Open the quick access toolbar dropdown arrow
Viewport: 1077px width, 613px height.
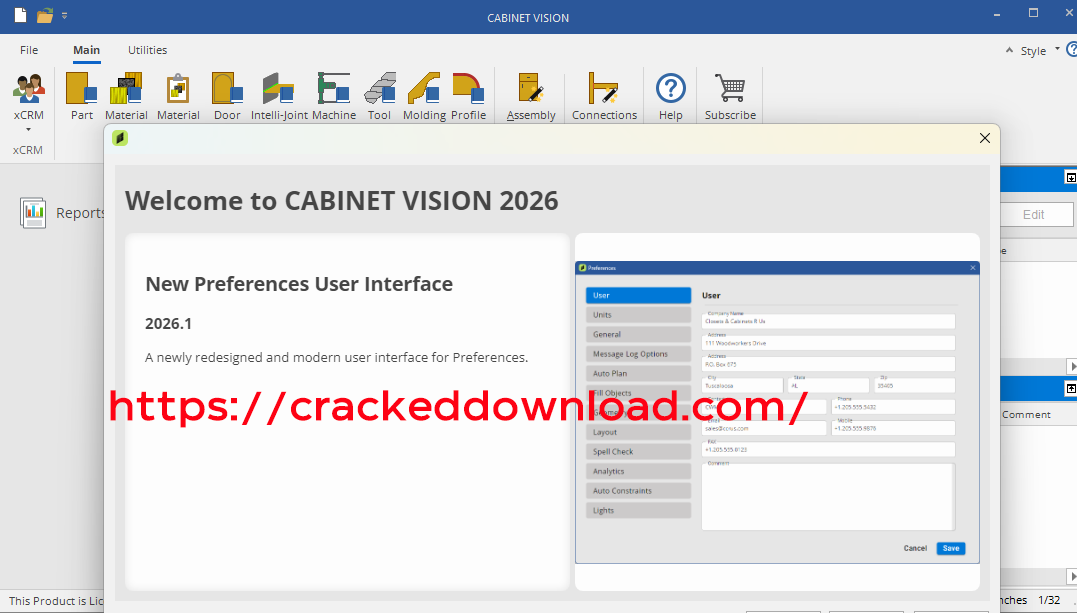(x=65, y=15)
